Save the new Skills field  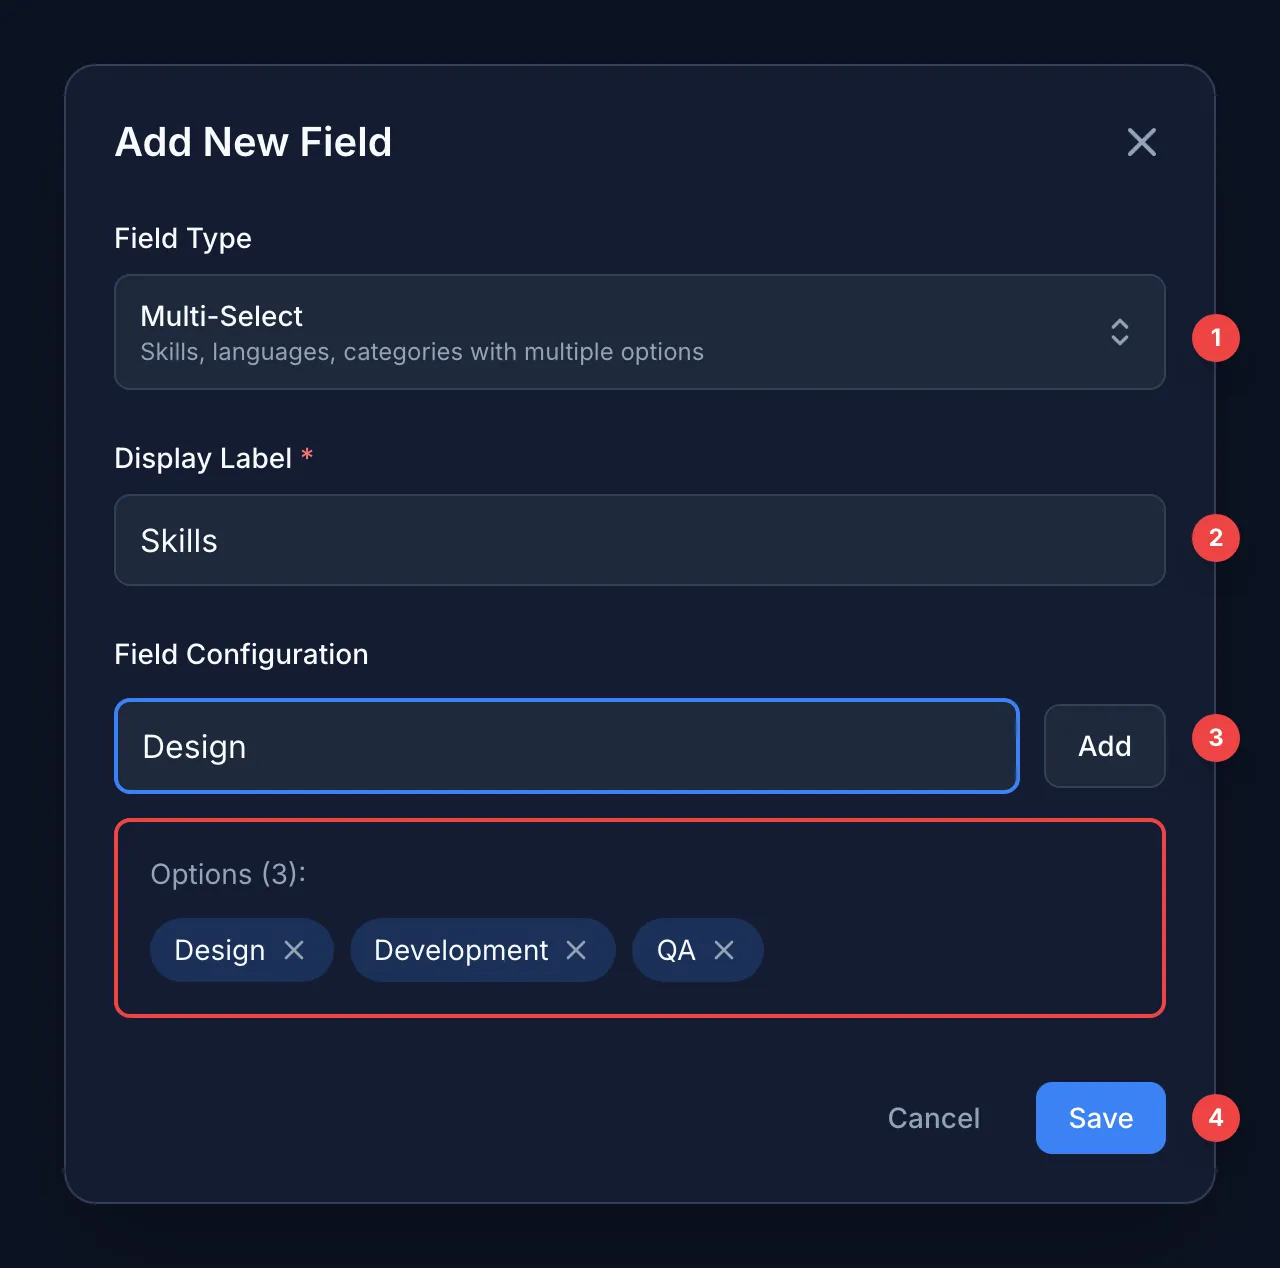(x=1100, y=1118)
